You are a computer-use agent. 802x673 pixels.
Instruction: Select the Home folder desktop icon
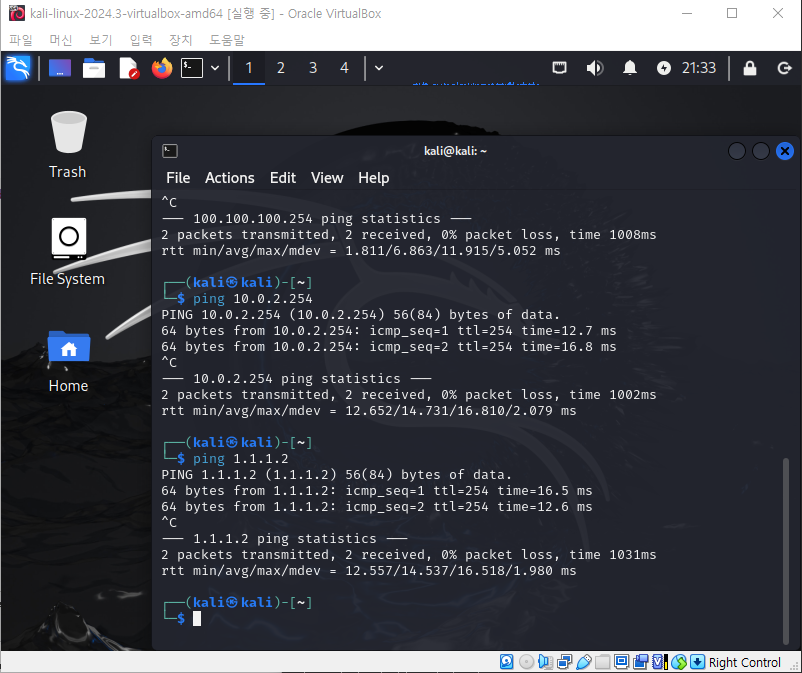[69, 362]
